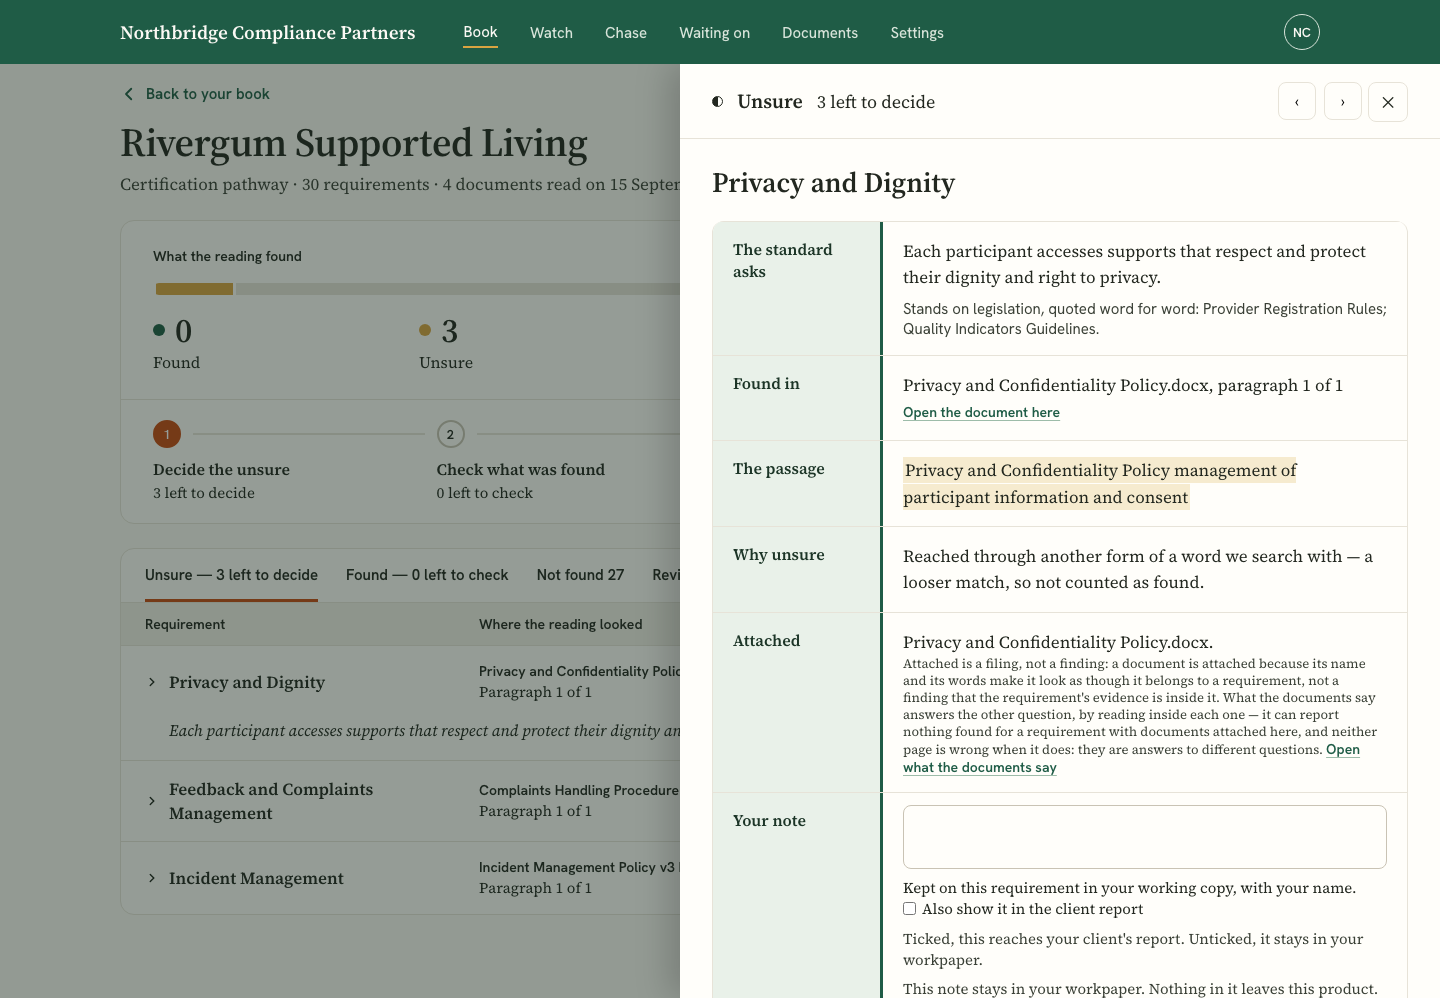Tick 'Also show it in the client report'
Screen dimensions: 1440x998
[x=910, y=909]
